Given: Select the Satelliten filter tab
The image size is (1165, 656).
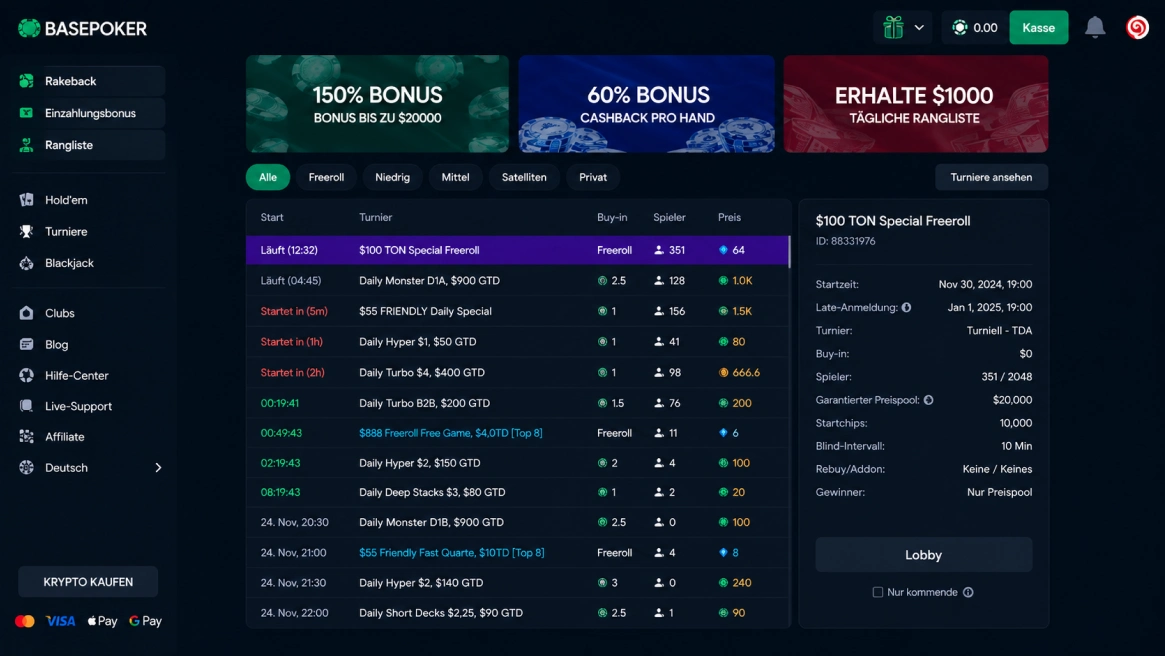Looking at the screenshot, I should pos(524,178).
